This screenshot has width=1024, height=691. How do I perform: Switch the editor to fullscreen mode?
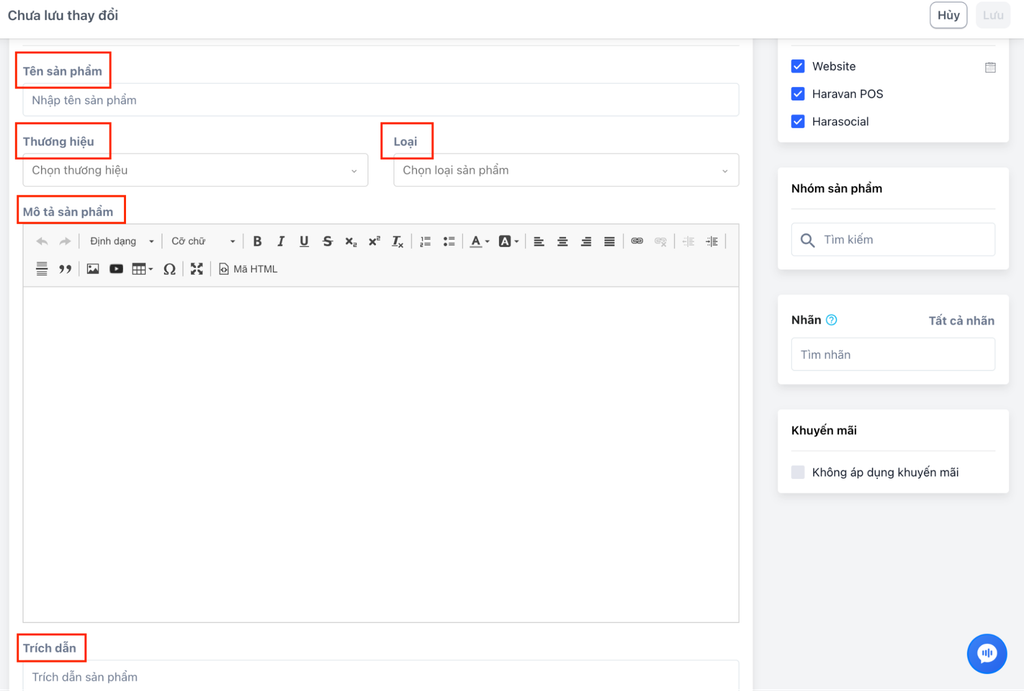pos(197,269)
